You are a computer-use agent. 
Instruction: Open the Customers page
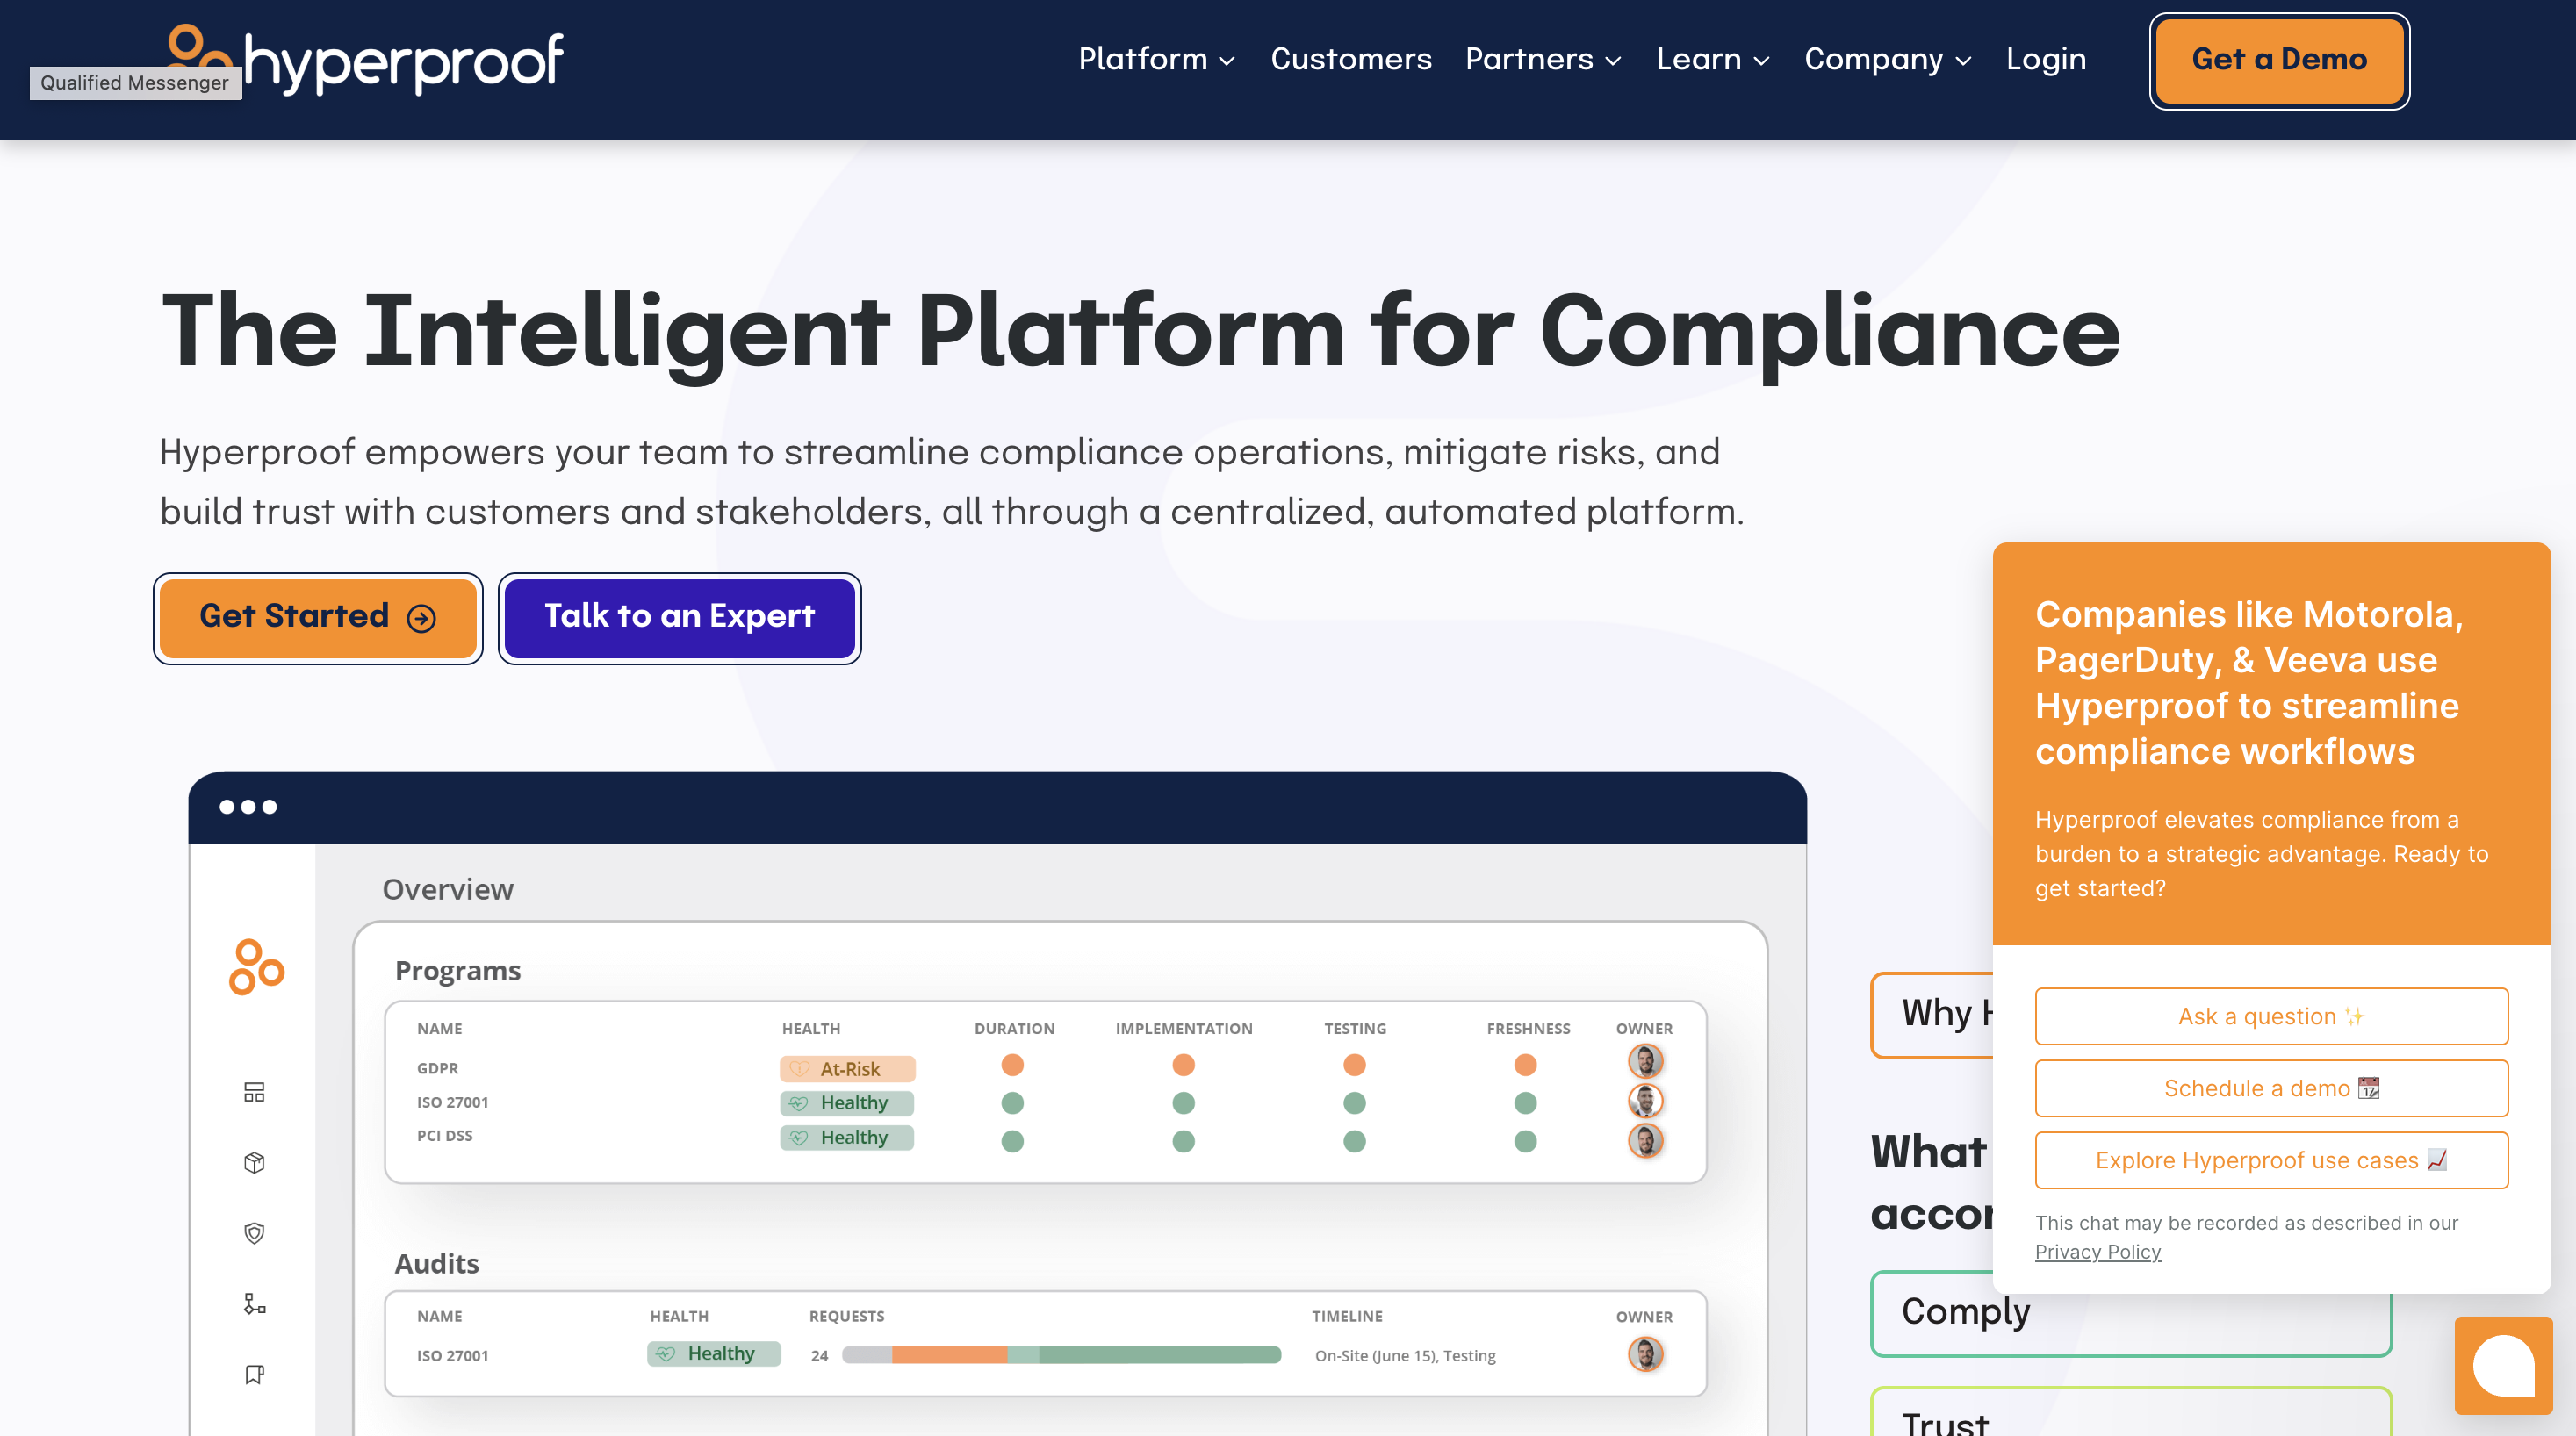click(x=1351, y=59)
